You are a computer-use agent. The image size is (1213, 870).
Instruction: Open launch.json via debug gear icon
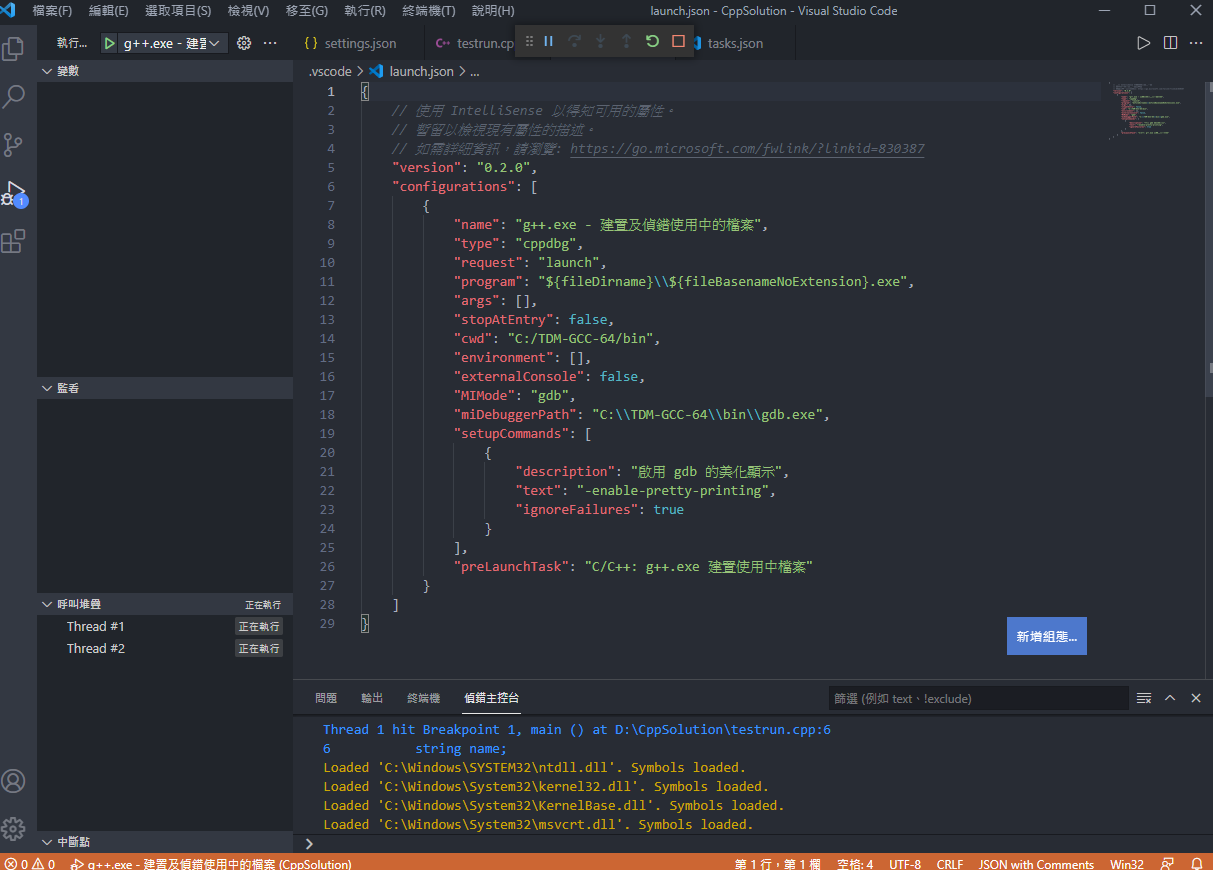pyautogui.click(x=244, y=43)
